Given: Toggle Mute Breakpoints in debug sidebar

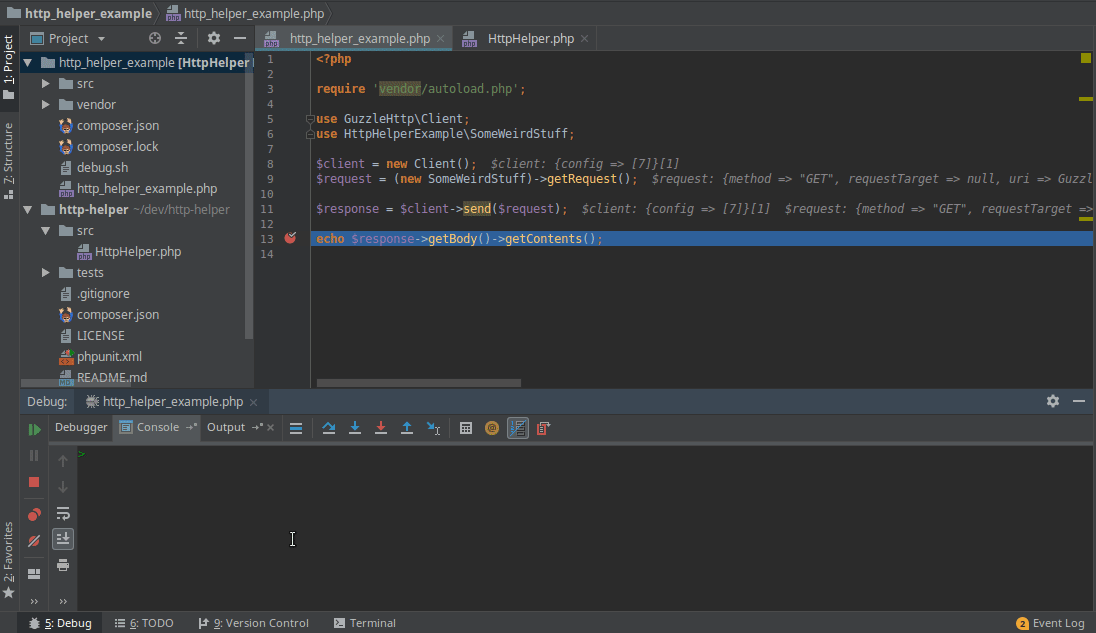Looking at the screenshot, I should click(x=34, y=541).
